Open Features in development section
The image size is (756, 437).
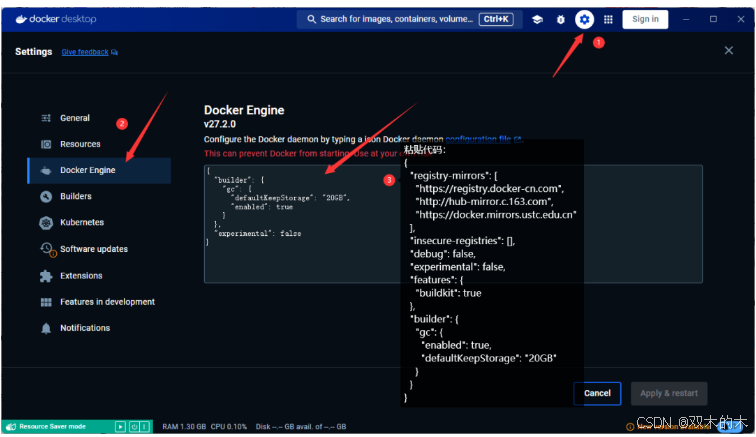(99, 302)
